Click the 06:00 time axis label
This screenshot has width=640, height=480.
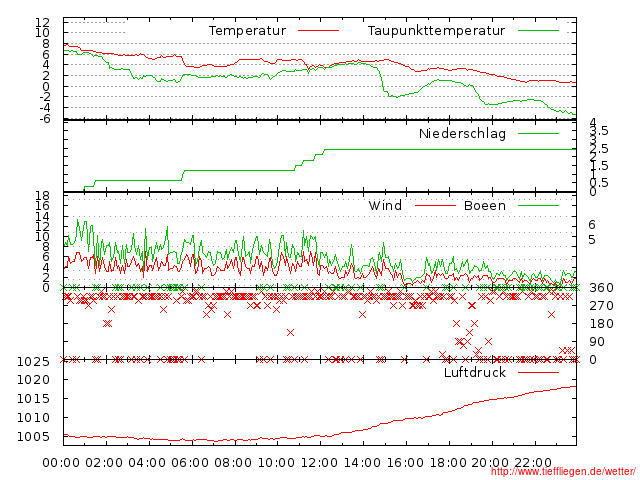tap(190, 463)
